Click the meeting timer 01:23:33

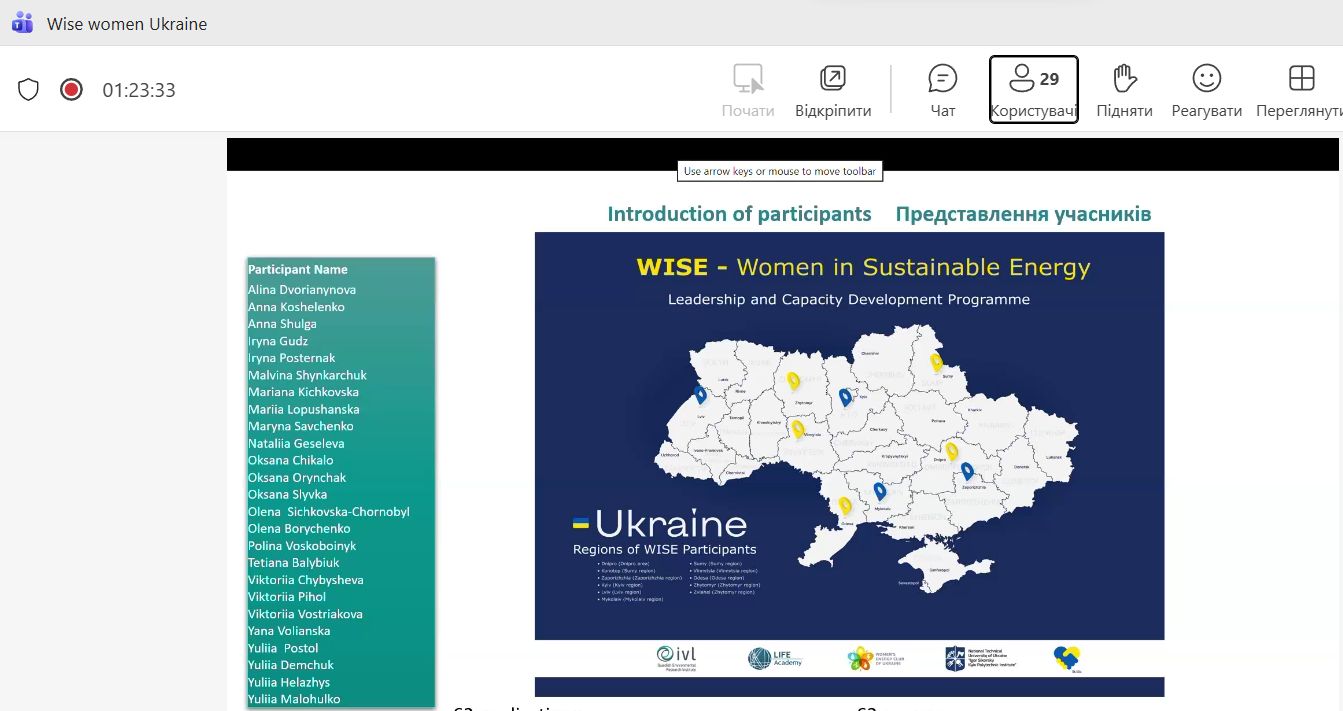pyautogui.click(x=139, y=90)
